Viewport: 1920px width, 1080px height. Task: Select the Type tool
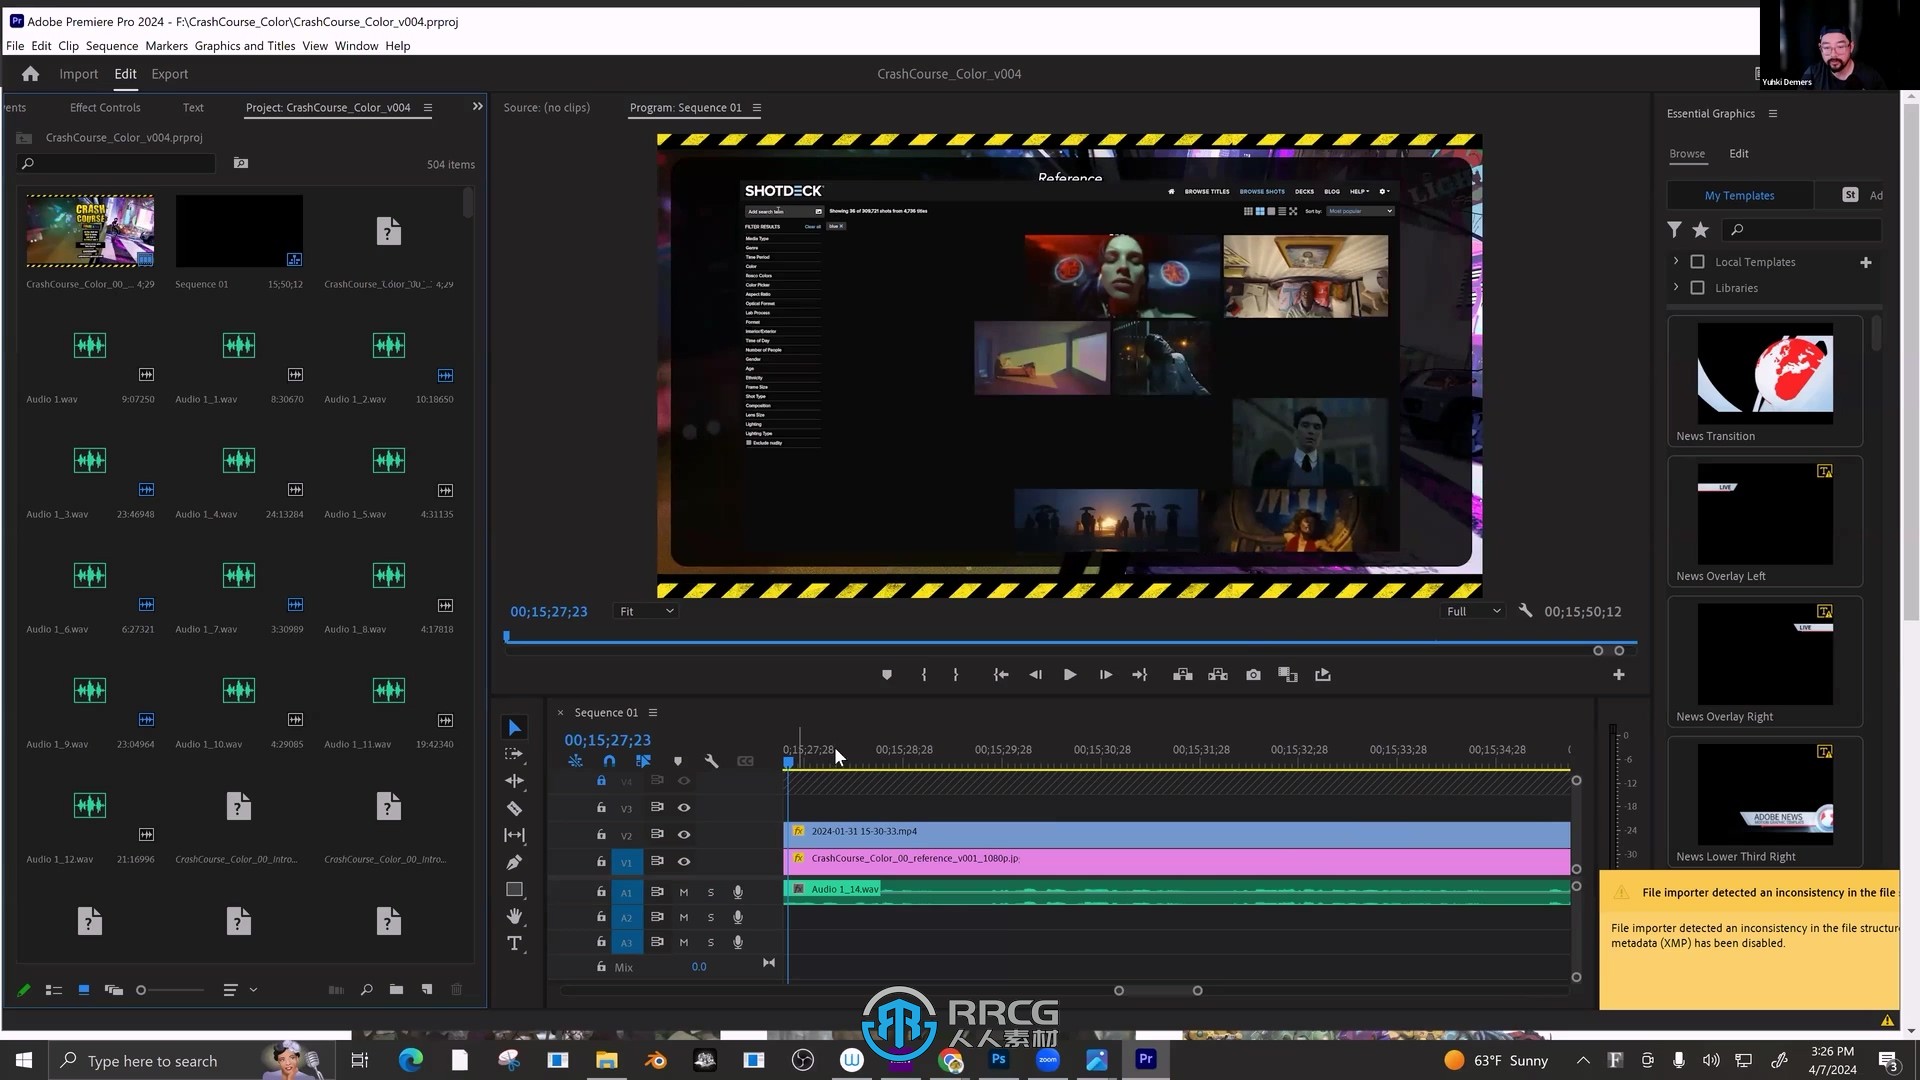514,943
